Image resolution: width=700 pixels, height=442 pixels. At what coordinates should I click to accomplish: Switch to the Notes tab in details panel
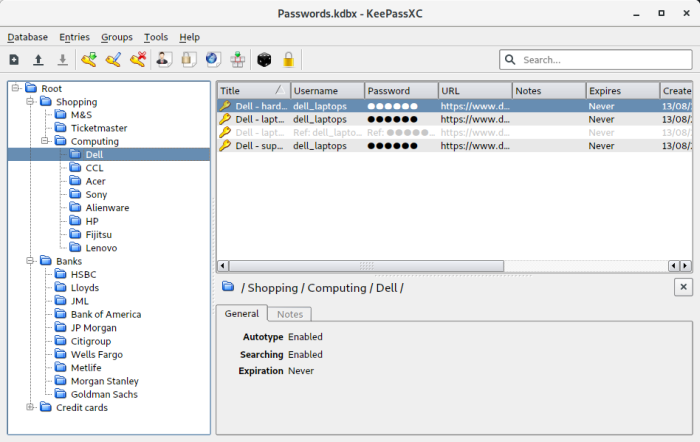[290, 314]
